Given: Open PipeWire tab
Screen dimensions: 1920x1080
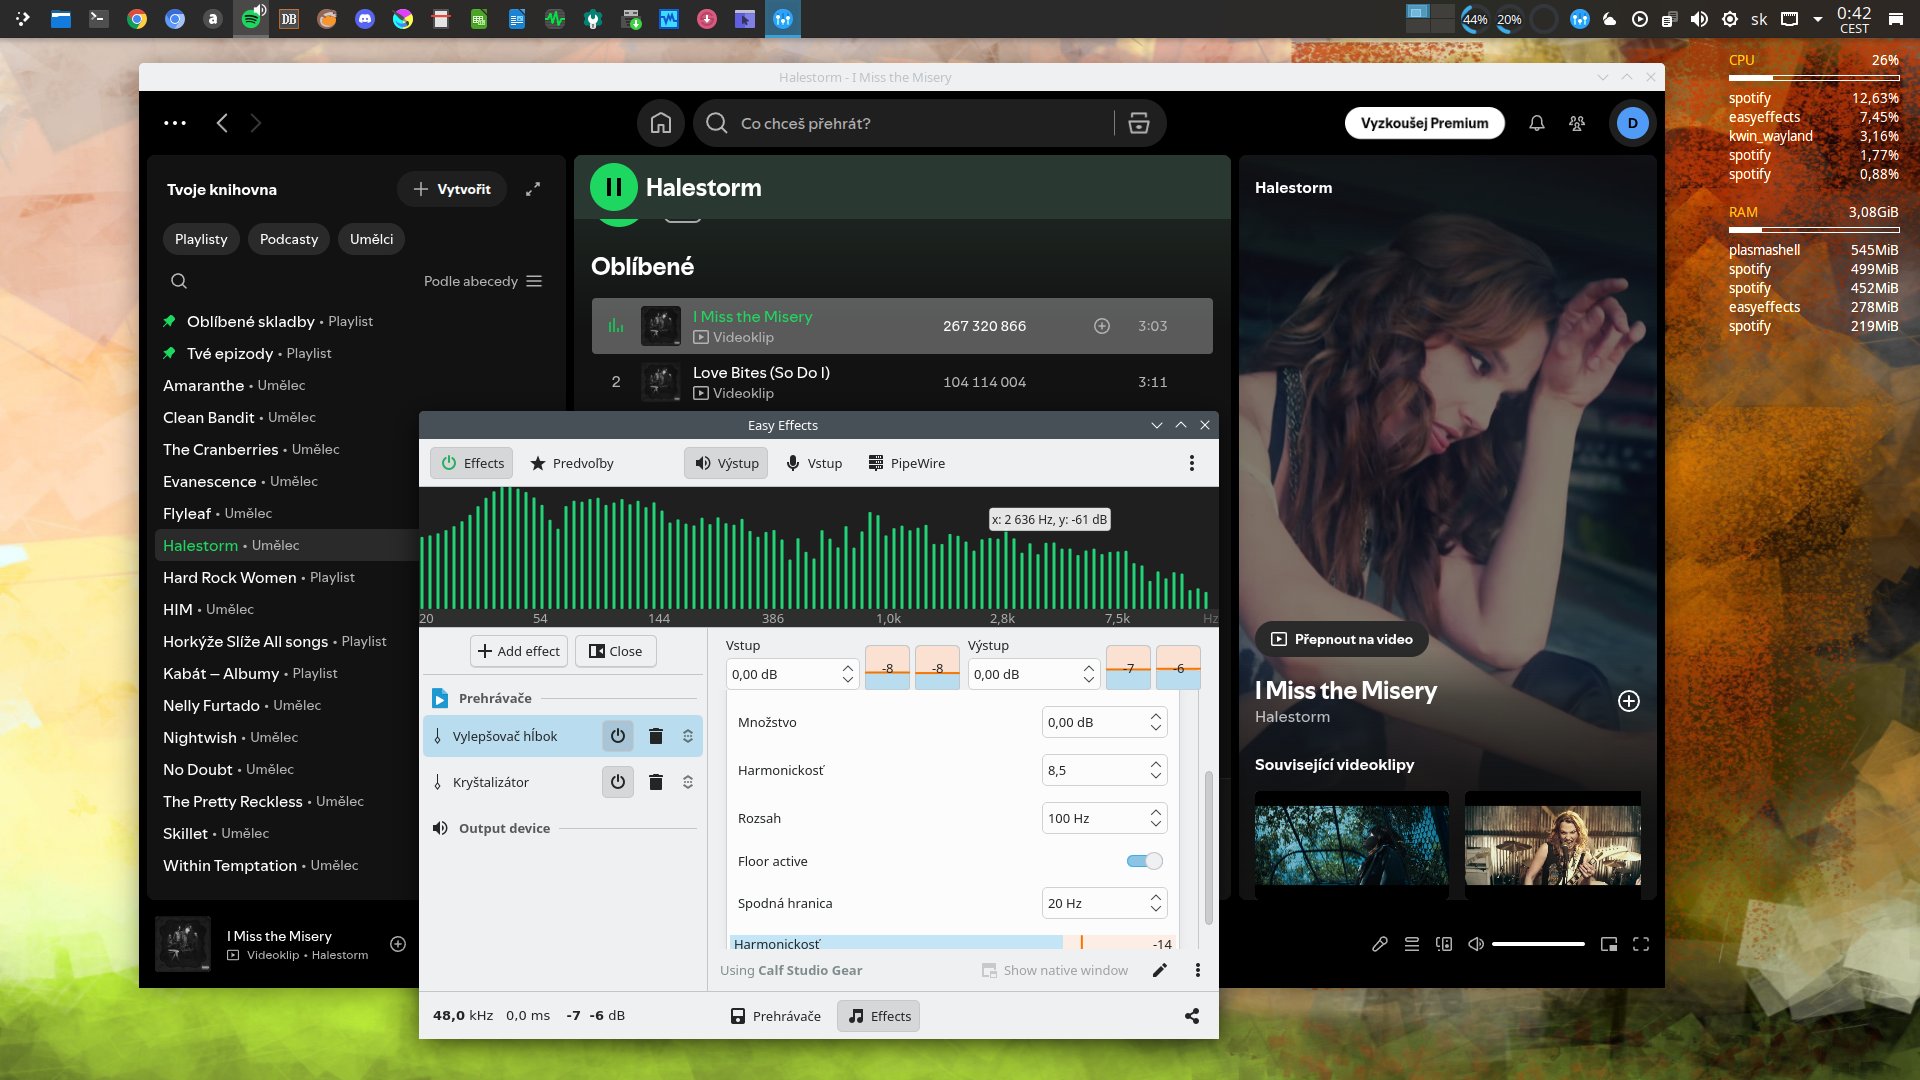Looking at the screenshot, I should pyautogui.click(x=906, y=463).
